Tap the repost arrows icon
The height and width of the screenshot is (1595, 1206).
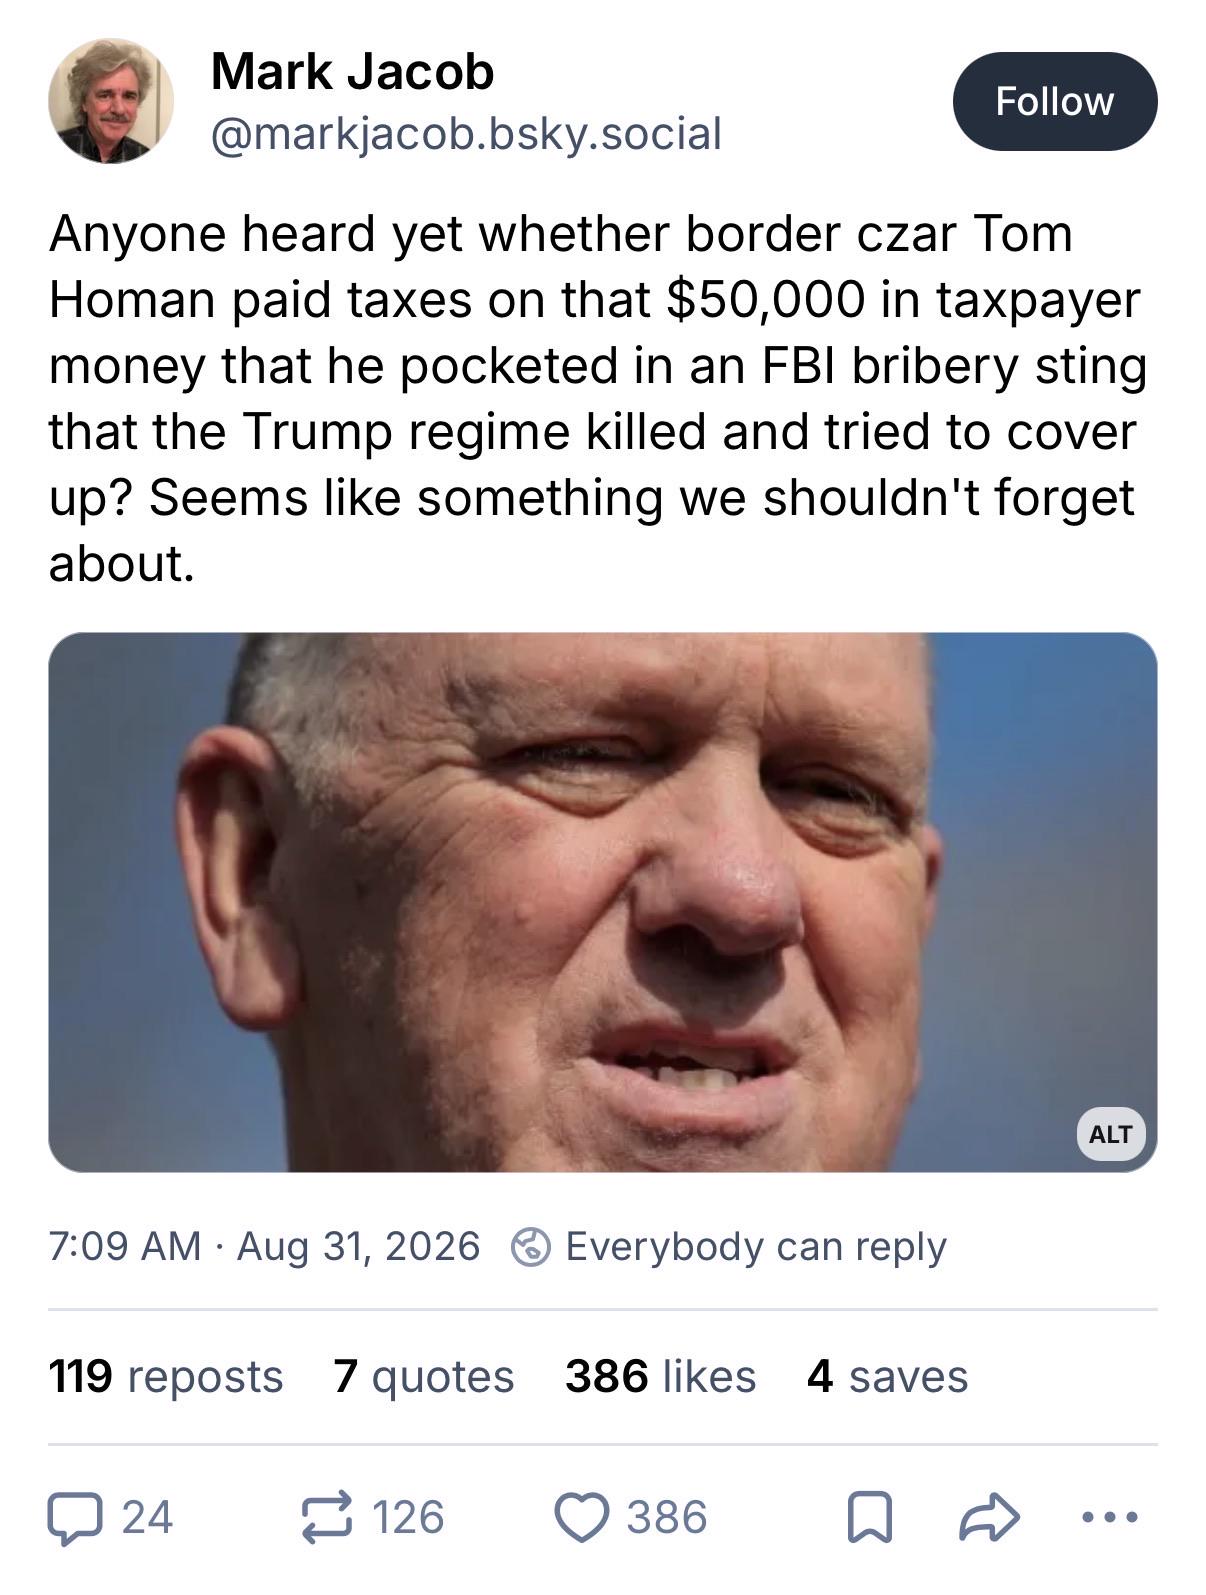click(327, 1516)
